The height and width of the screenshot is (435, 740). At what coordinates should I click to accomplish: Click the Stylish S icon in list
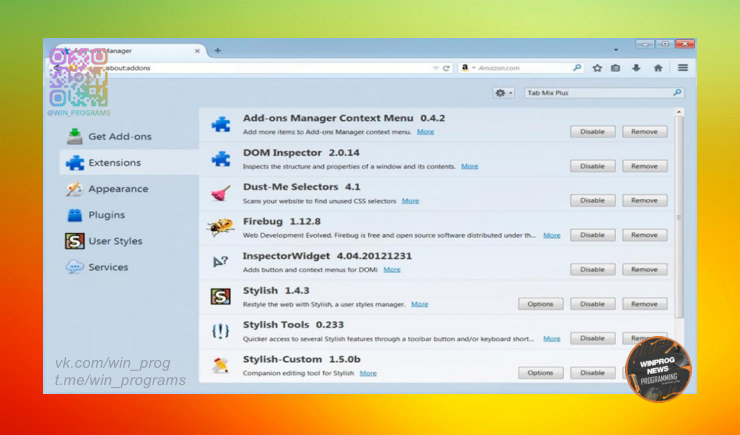point(220,296)
